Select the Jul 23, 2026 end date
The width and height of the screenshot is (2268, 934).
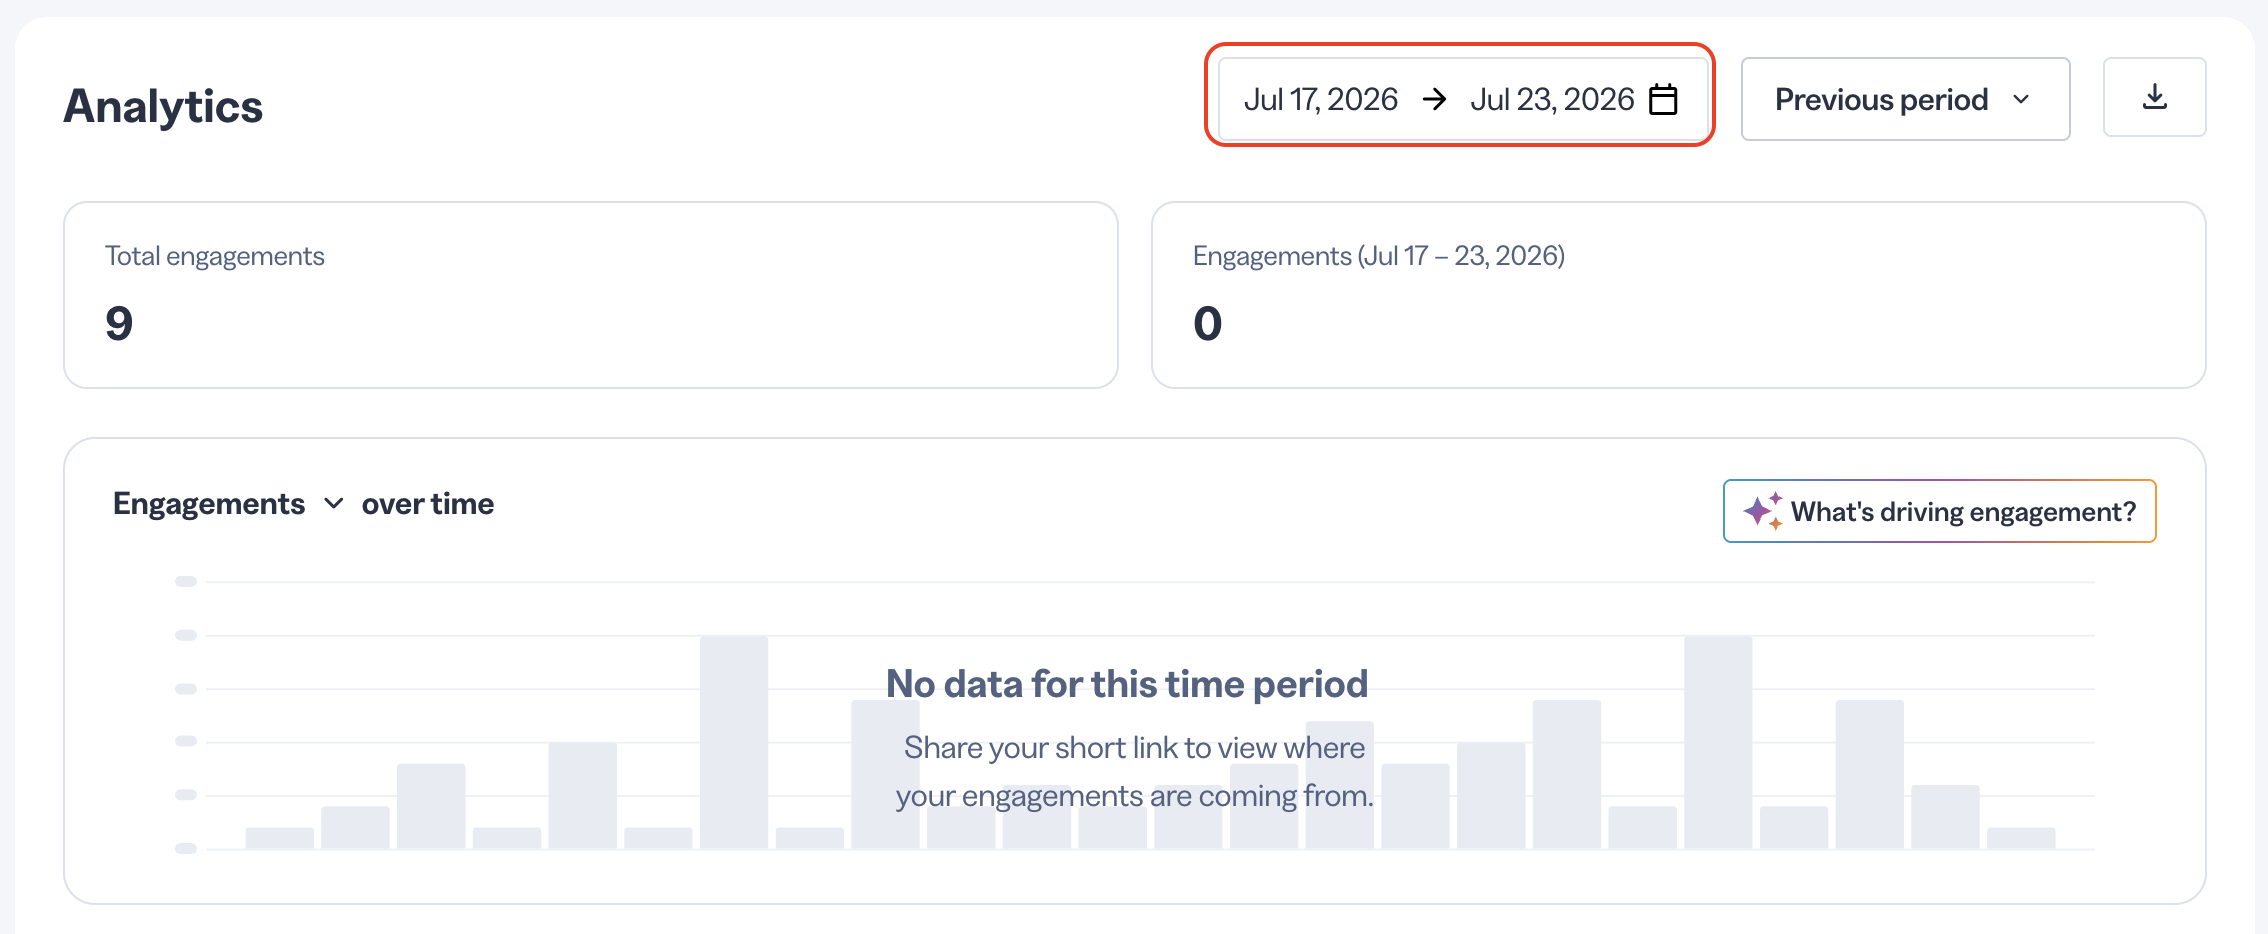tap(1551, 99)
